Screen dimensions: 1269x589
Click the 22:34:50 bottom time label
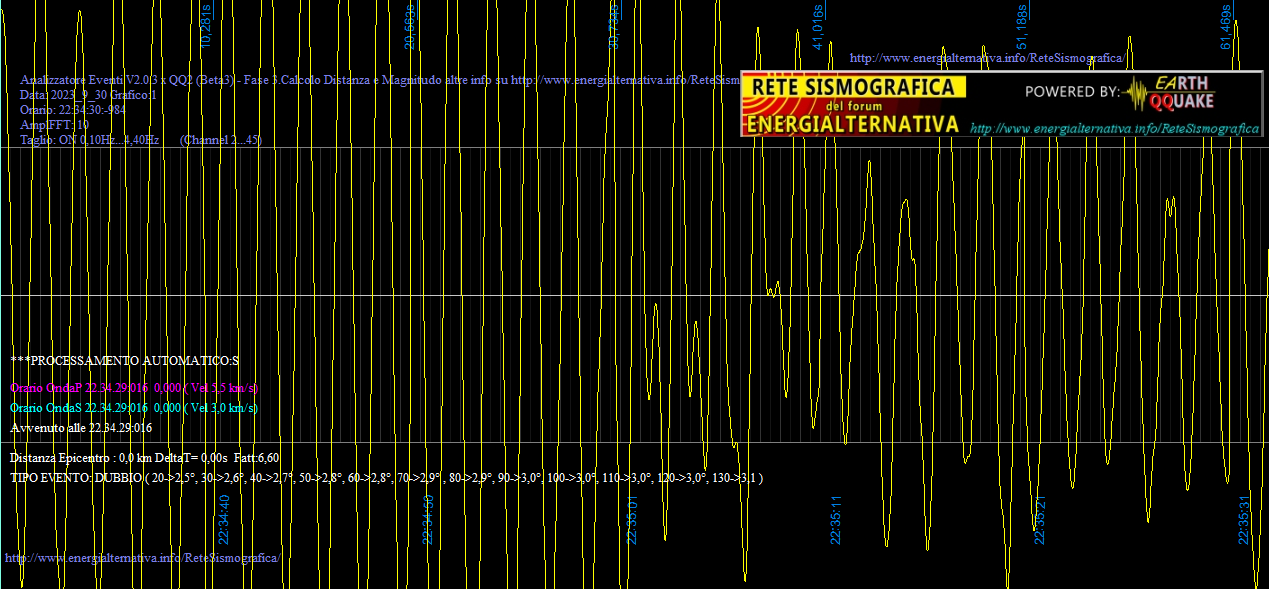coord(428,520)
